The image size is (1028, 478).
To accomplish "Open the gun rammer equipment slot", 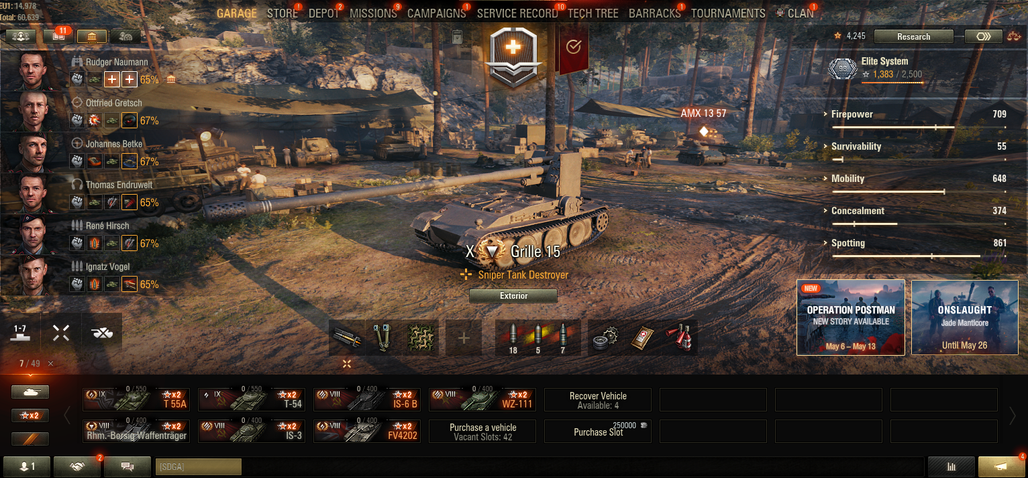I will [347, 337].
